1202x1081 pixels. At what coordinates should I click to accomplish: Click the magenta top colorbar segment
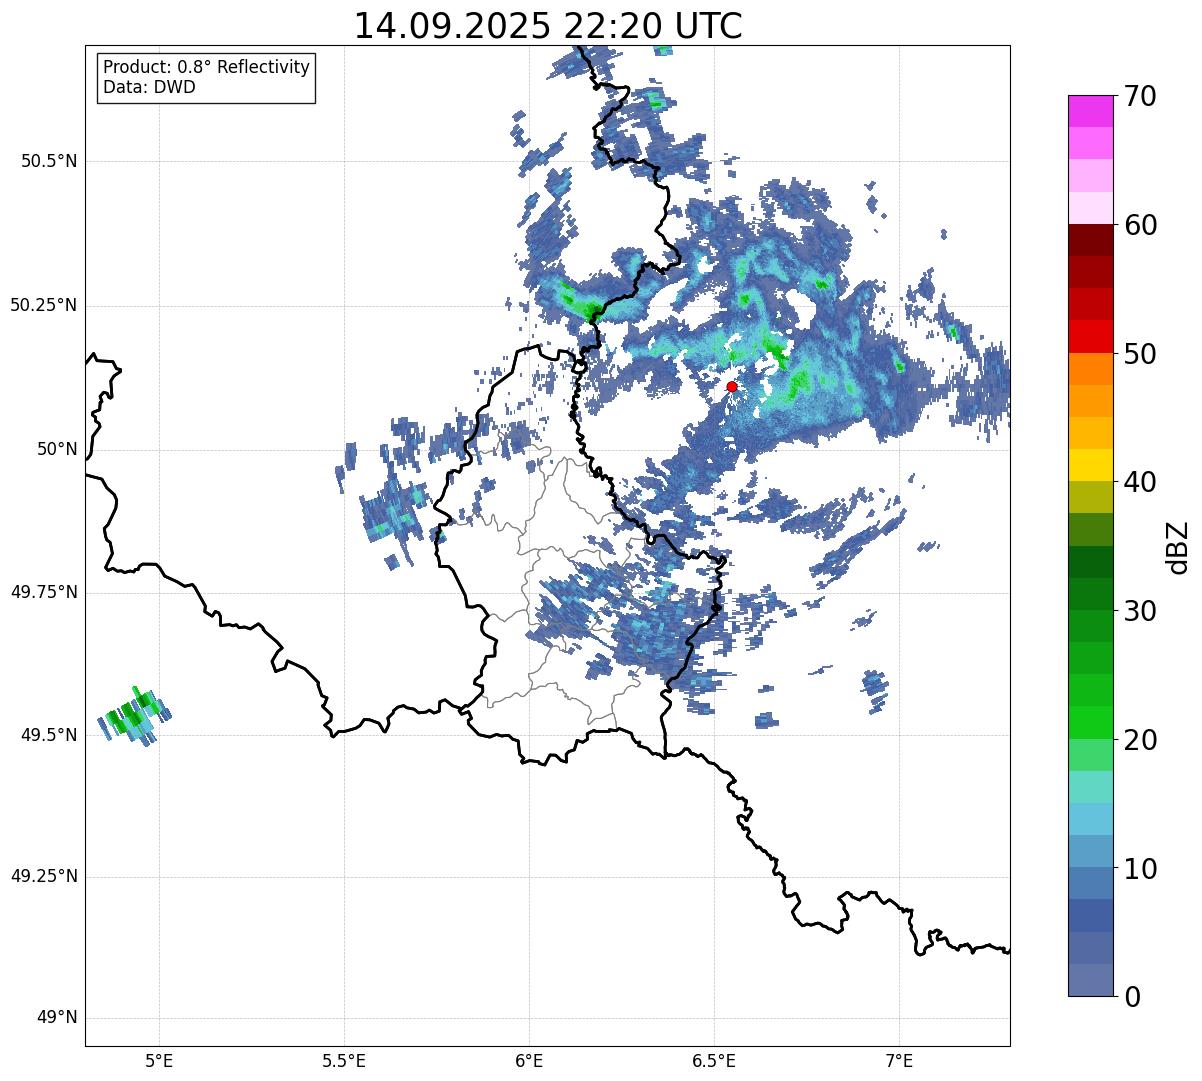click(1090, 111)
